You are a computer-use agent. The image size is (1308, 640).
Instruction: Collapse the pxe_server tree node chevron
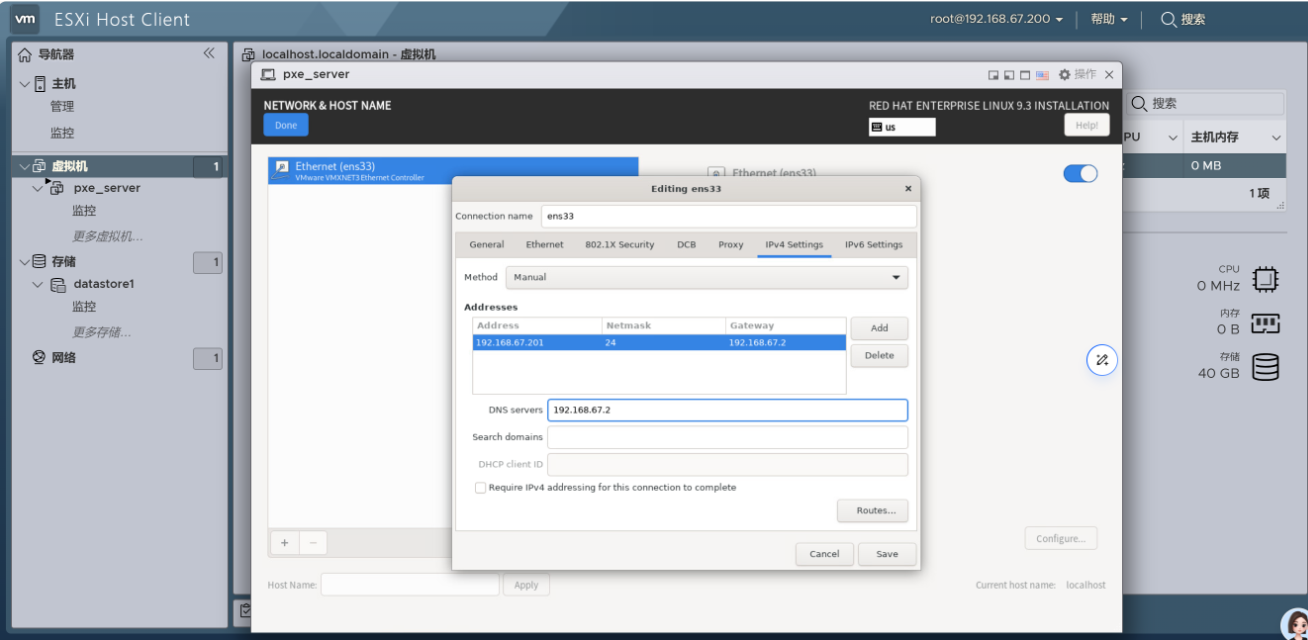coord(38,188)
